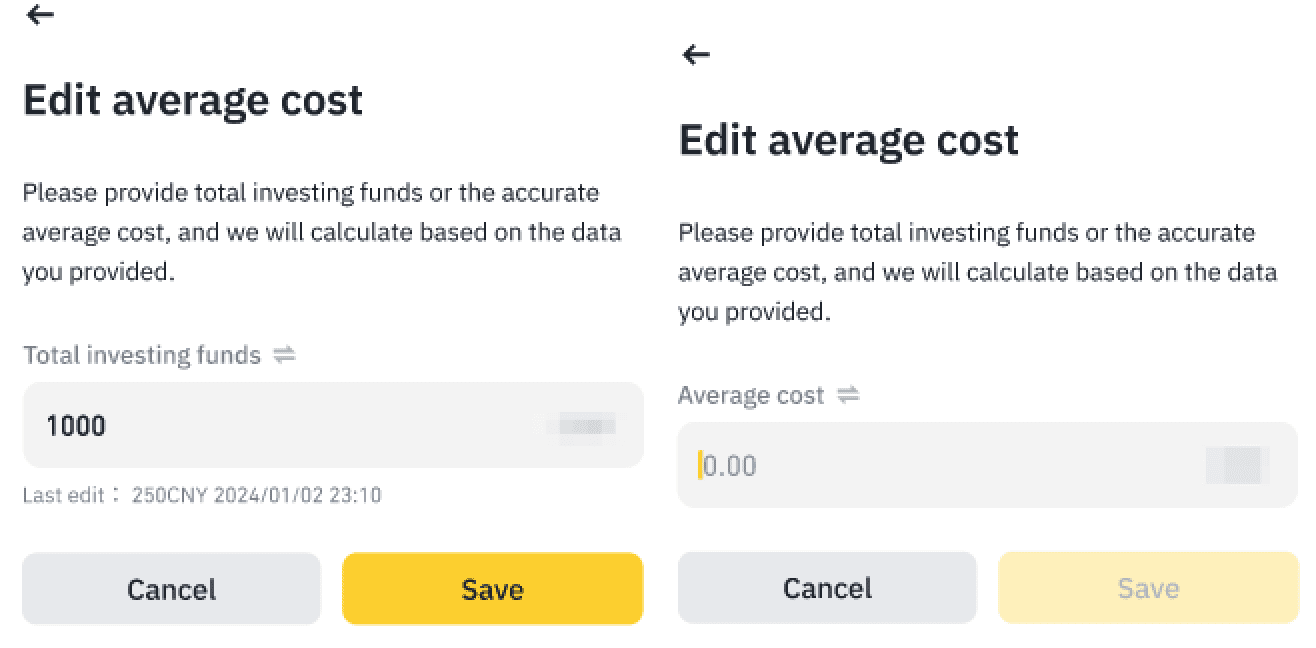This screenshot has height=648, width=1316.
Task: Click the Average cost field showing 0.00
Action: (940, 466)
